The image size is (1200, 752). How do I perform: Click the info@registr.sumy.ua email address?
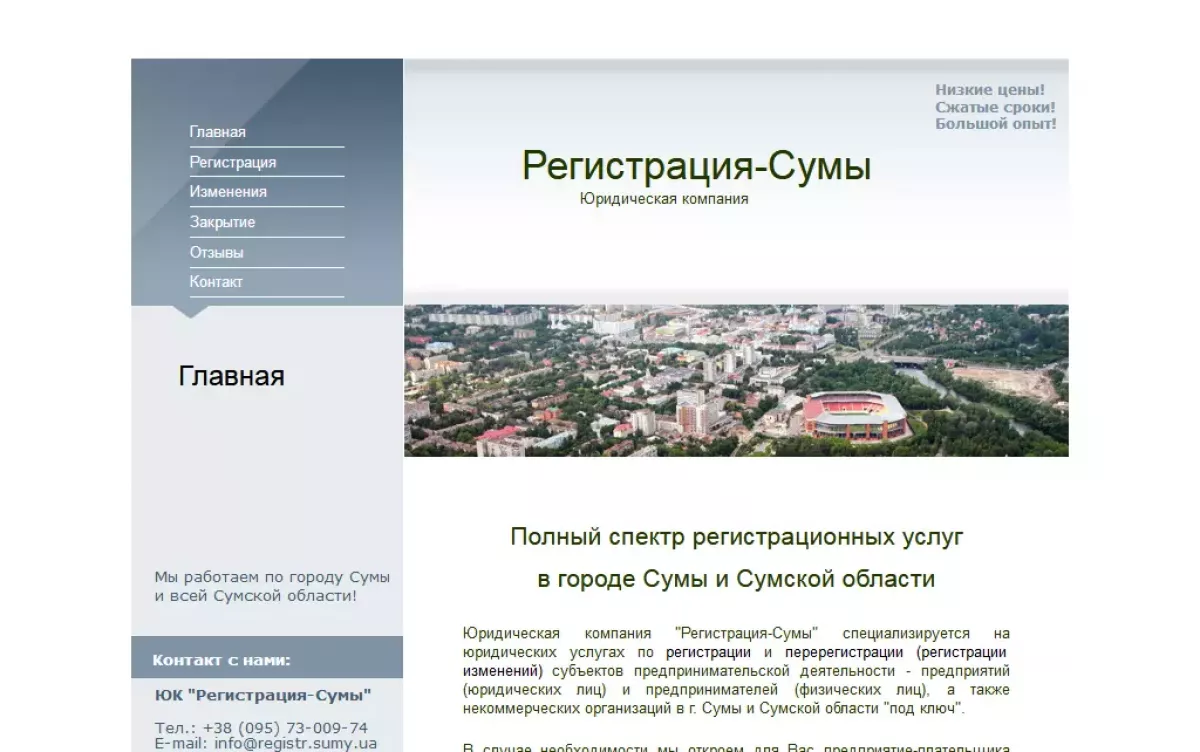click(x=295, y=743)
